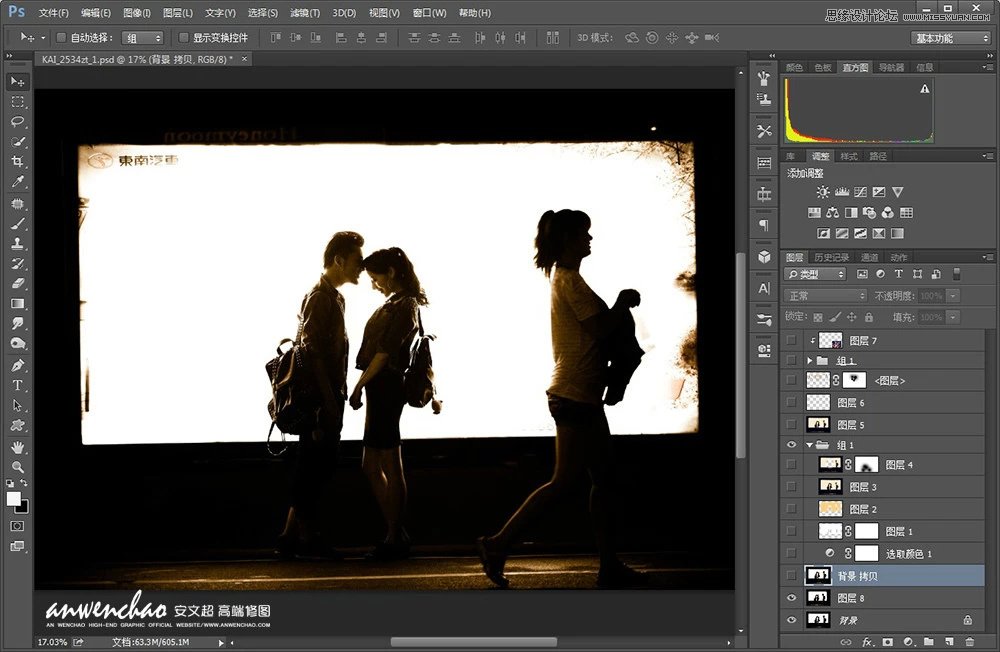Select the Clone Stamp tool
1000x652 pixels.
click(x=17, y=244)
